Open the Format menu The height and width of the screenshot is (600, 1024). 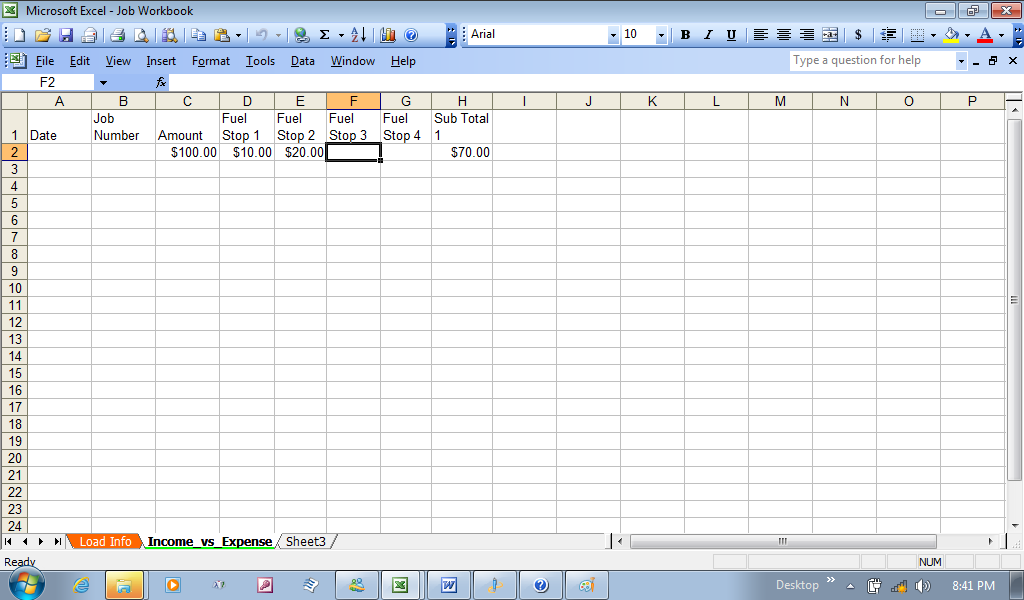(211, 61)
